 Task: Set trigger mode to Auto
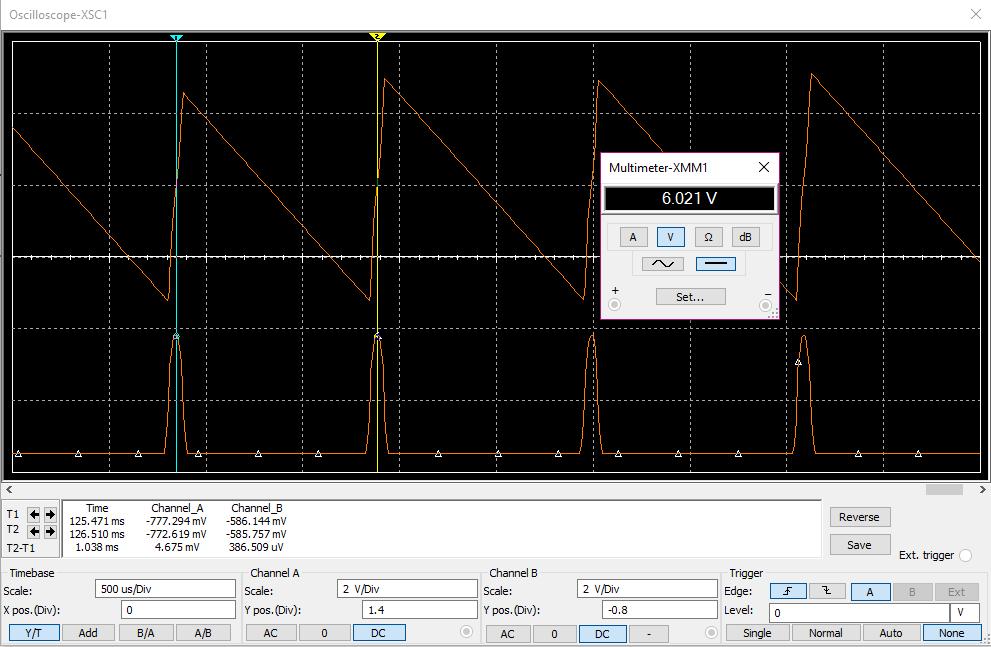pyautogui.click(x=891, y=632)
